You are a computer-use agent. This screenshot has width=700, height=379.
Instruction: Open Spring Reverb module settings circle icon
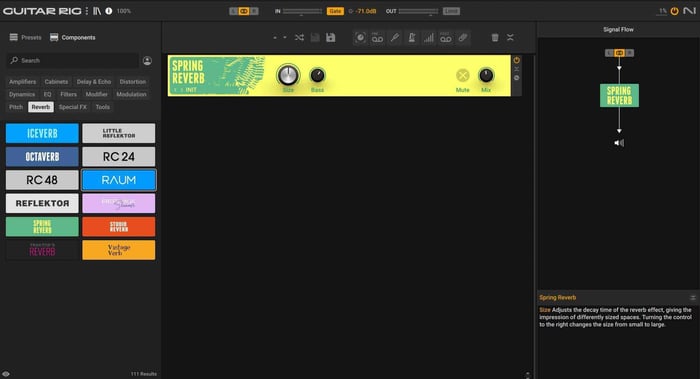tap(517, 78)
